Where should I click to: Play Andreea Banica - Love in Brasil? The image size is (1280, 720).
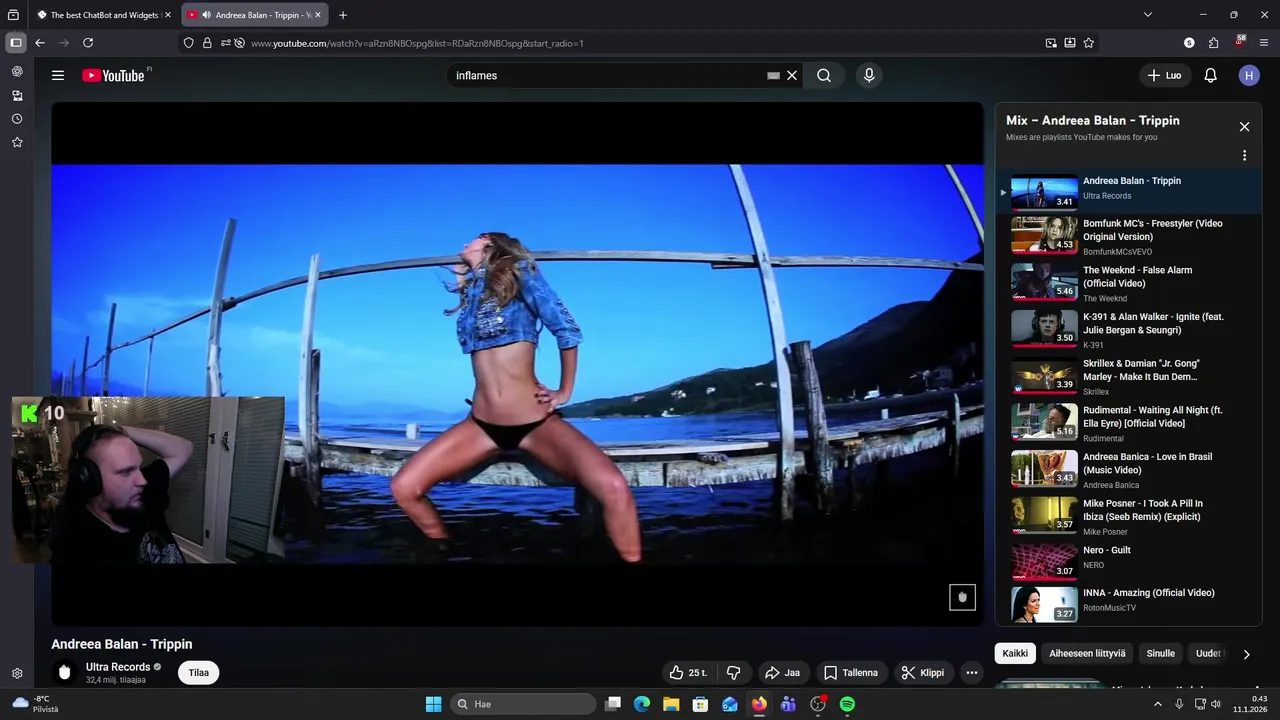click(1128, 470)
